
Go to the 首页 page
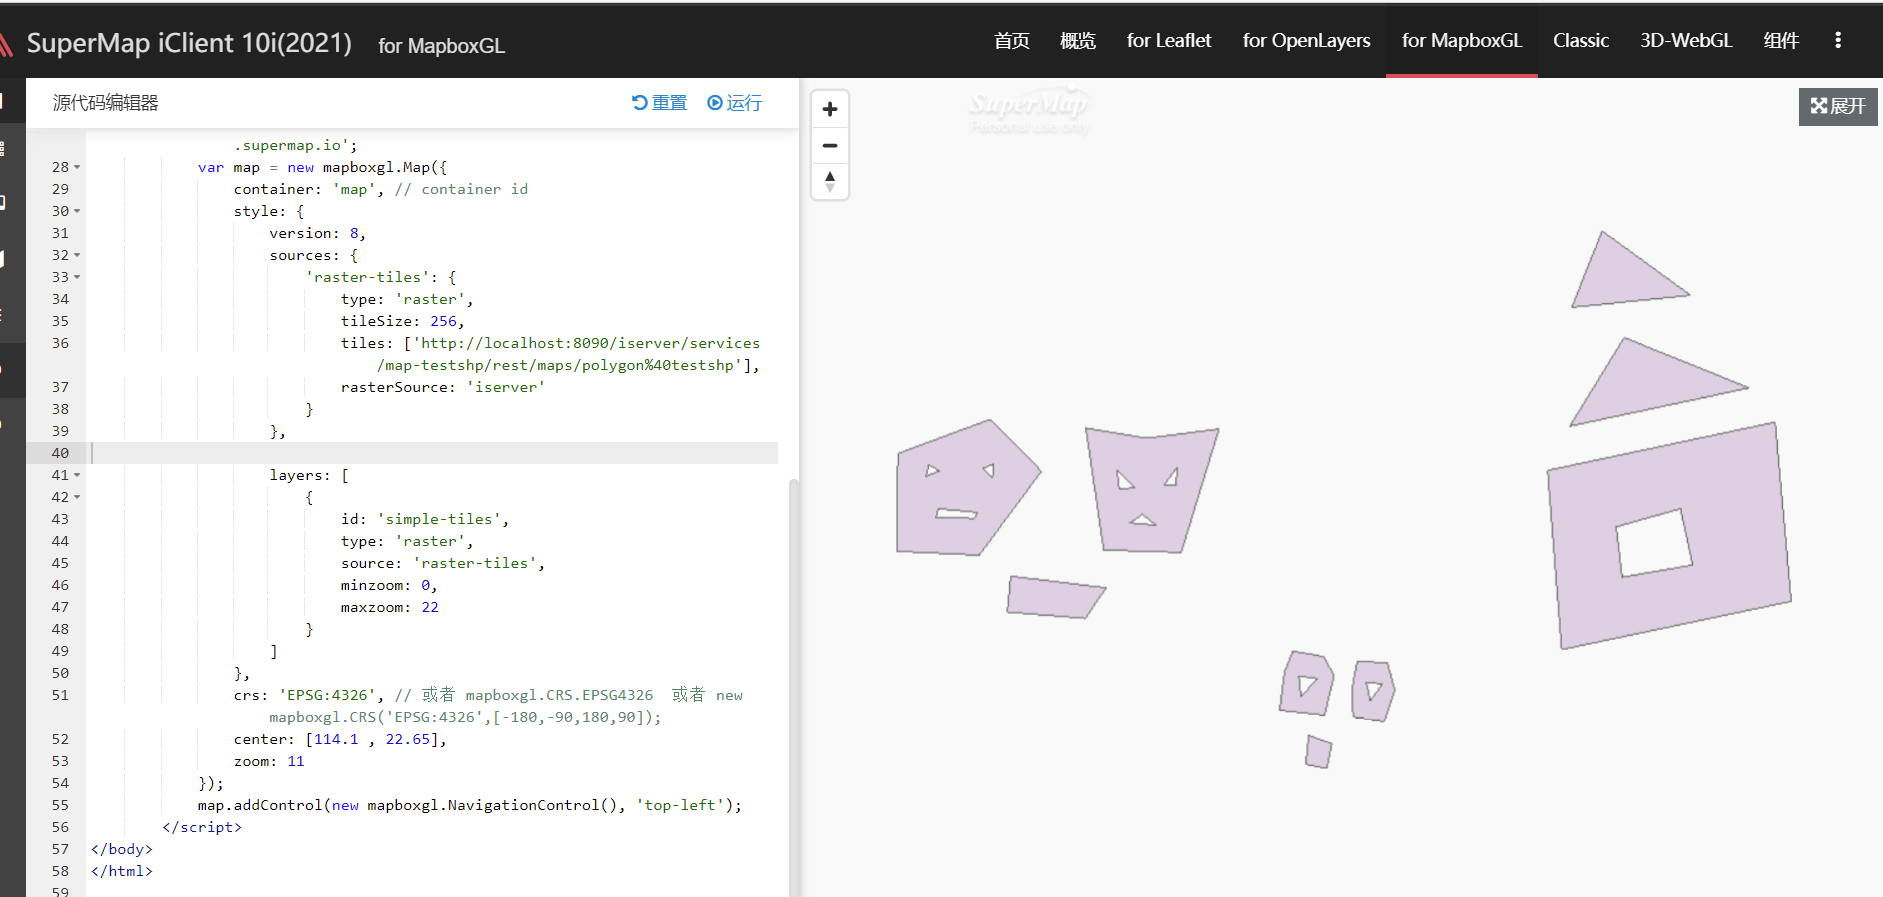coord(1012,40)
